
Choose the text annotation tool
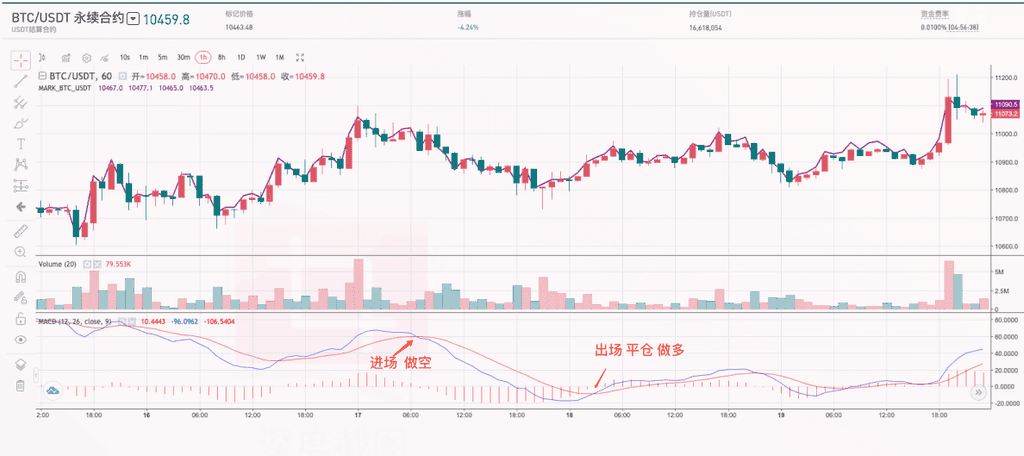19,143
